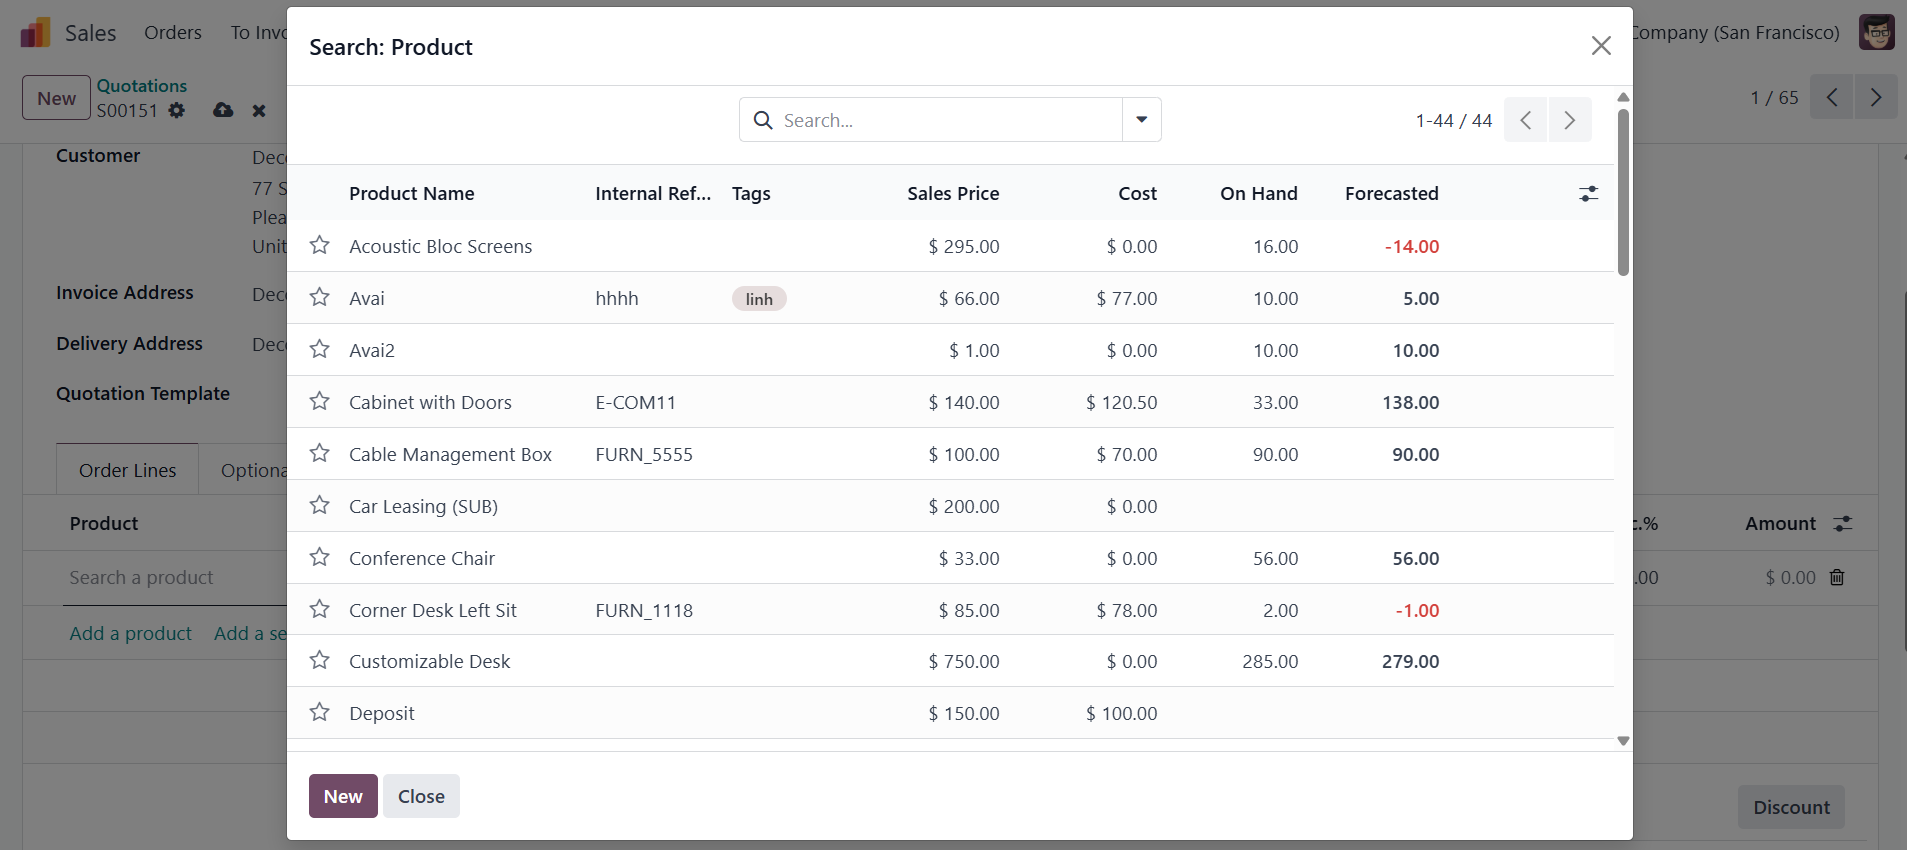Go to next page of products
This screenshot has height=850, width=1907.
[x=1569, y=120]
